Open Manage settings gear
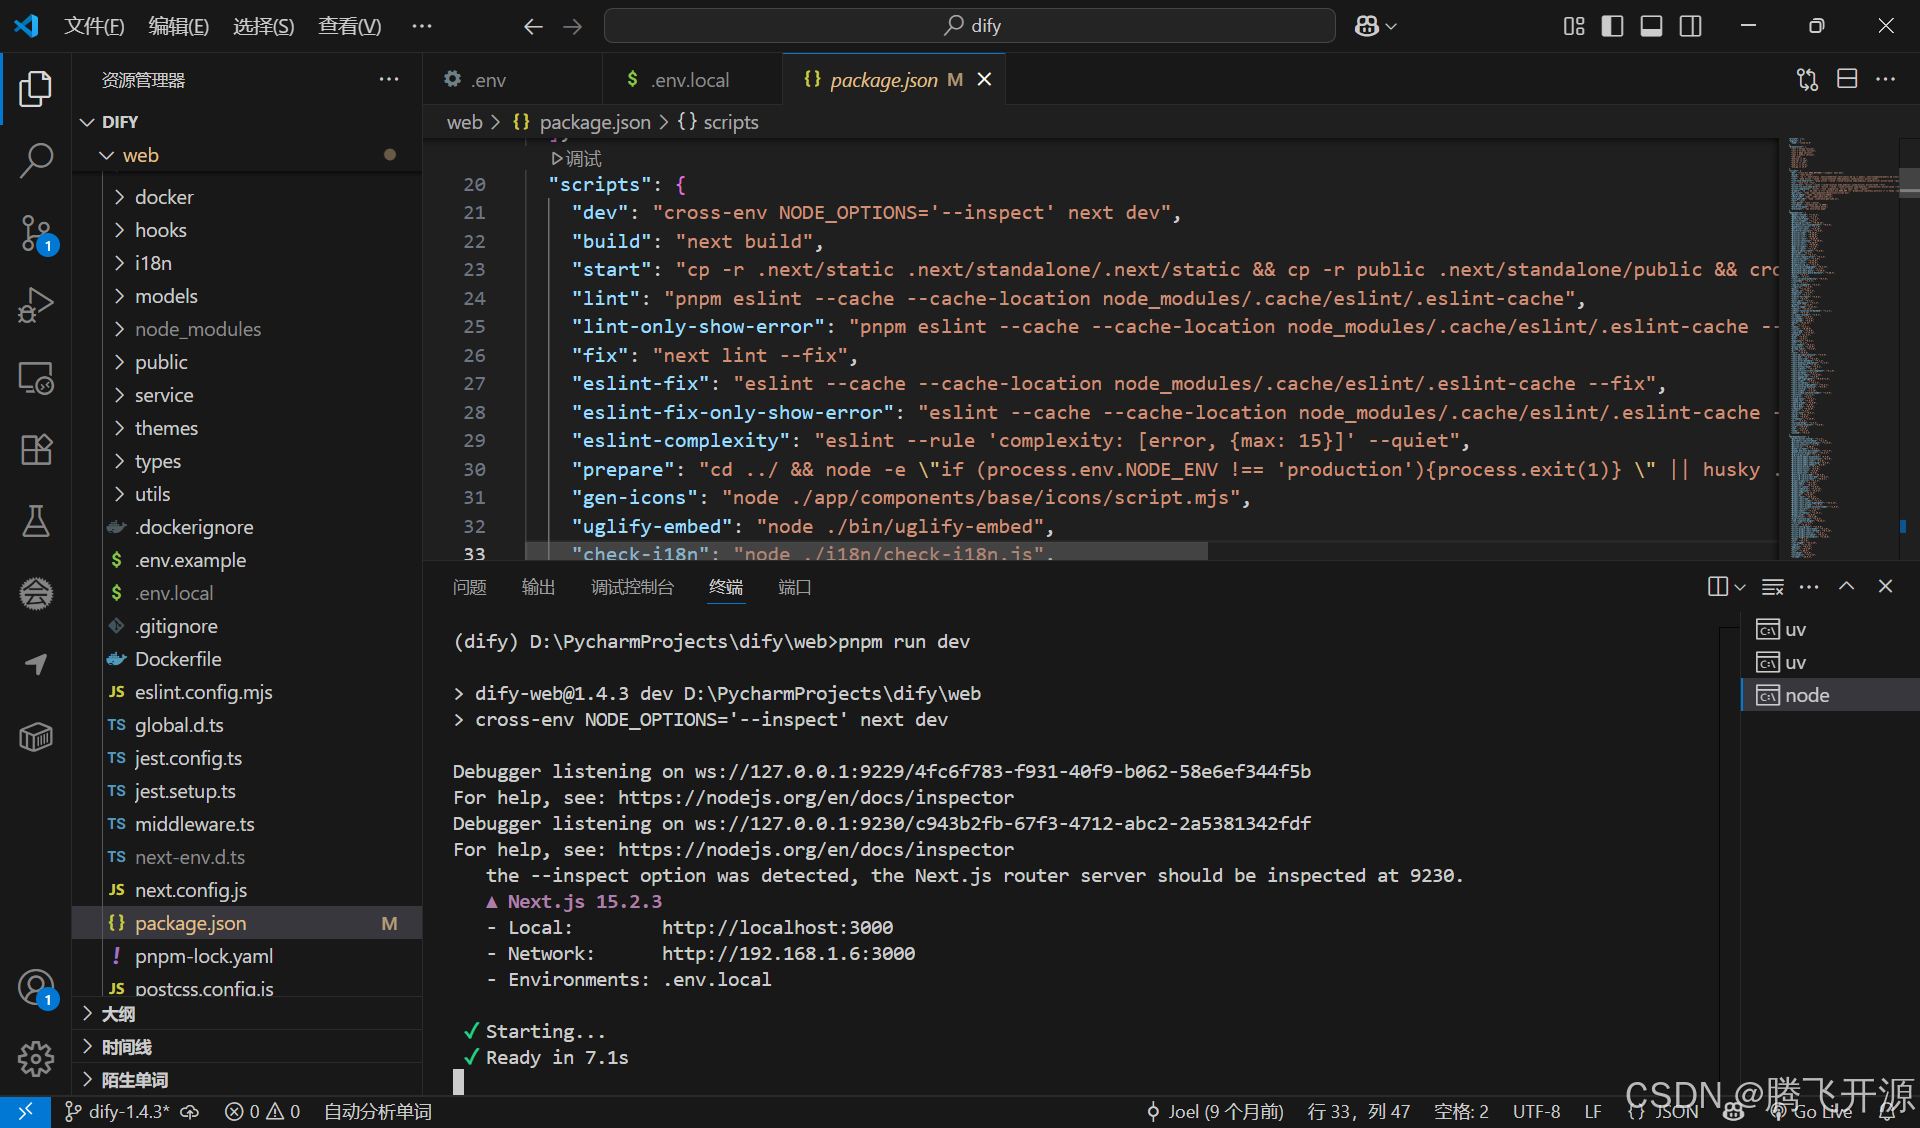 tap(36, 1058)
